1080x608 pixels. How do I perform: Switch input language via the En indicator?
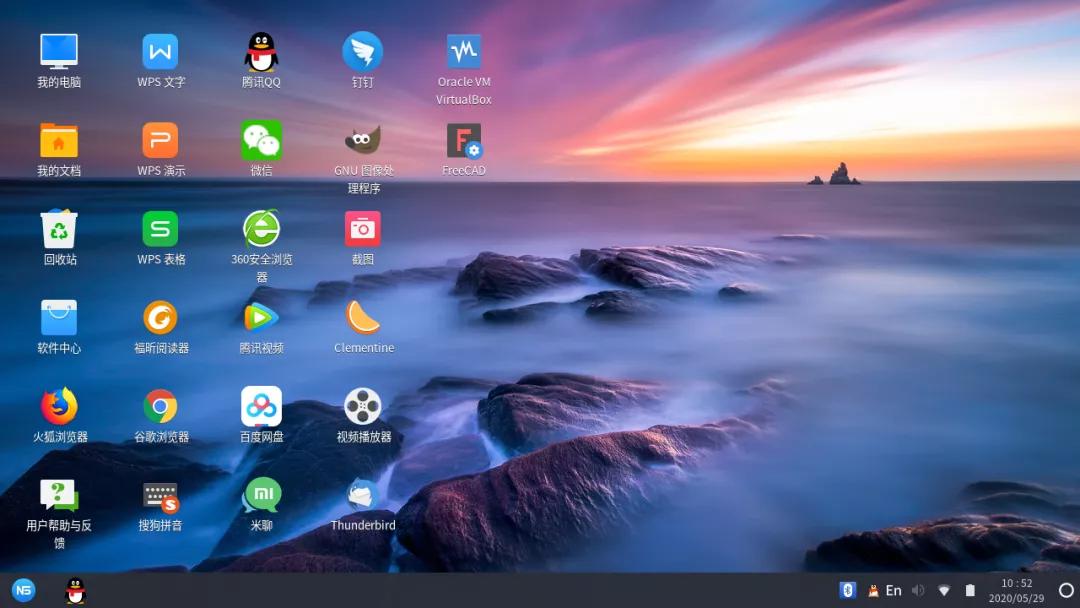(x=893, y=591)
